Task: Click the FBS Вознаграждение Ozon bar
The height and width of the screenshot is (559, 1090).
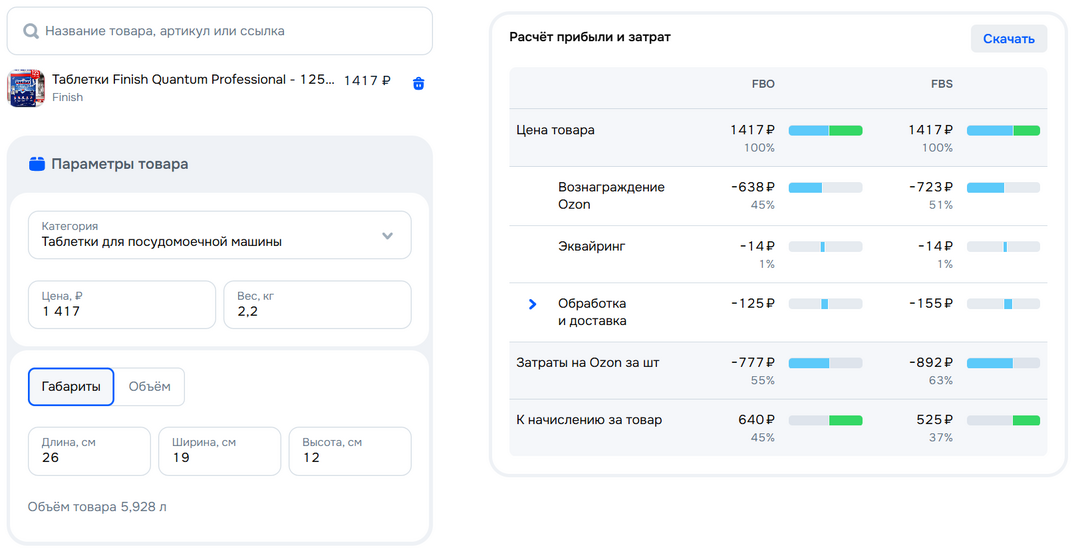Action: [x=1003, y=188]
